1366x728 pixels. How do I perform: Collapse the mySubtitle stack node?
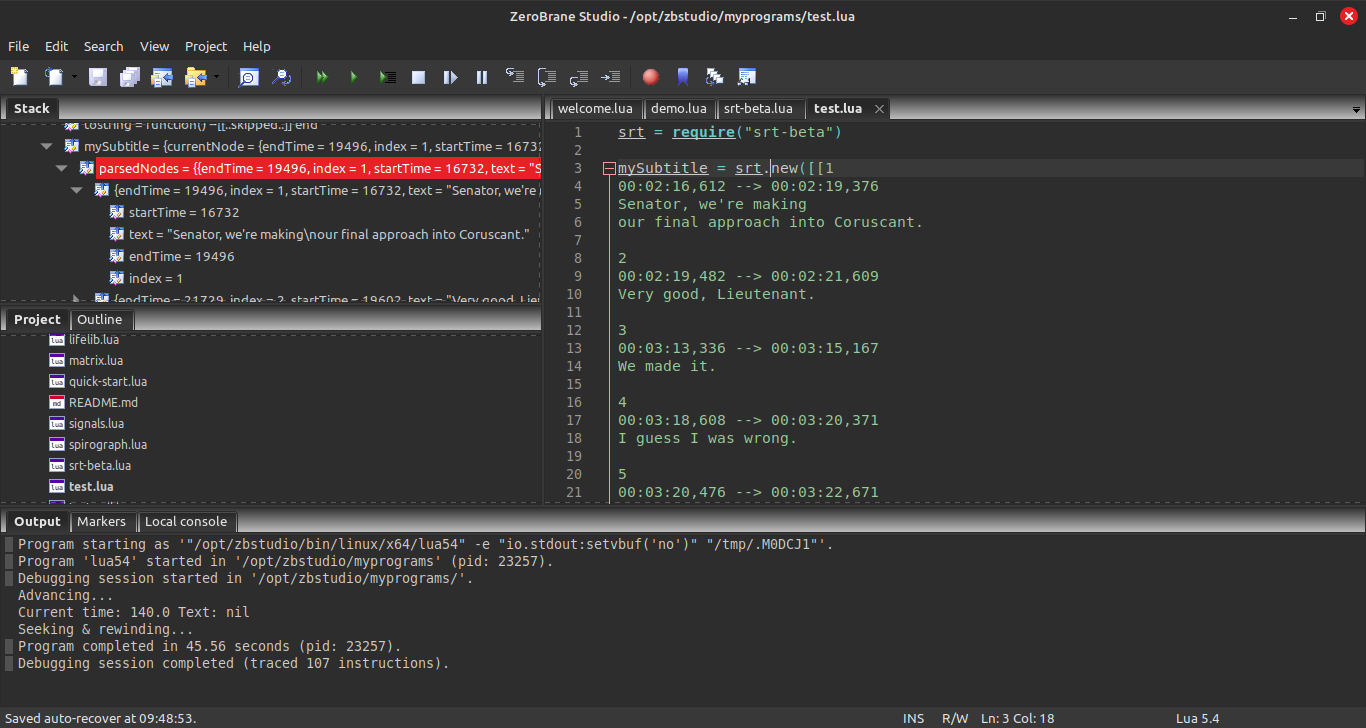(46, 146)
